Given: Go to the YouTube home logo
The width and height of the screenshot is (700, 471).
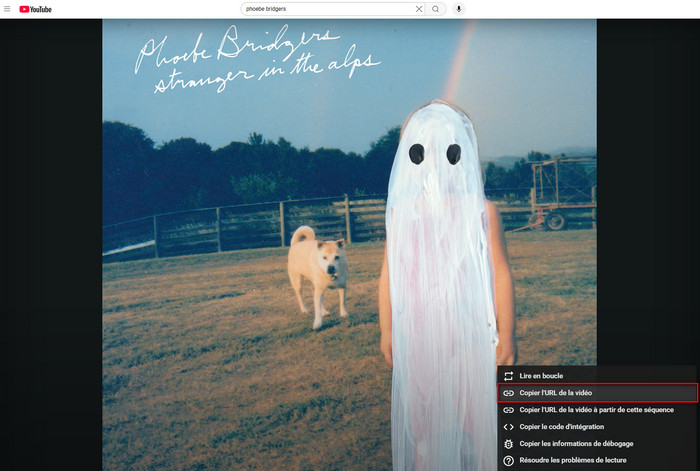Looking at the screenshot, I should coord(36,9).
